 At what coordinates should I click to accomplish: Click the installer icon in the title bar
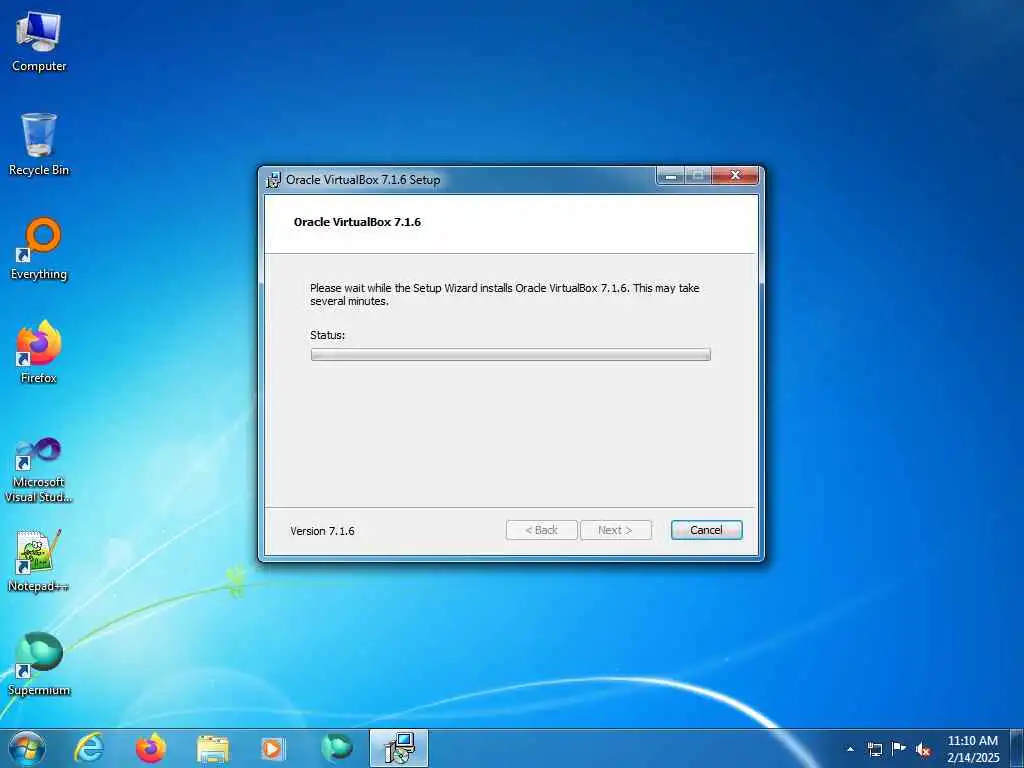[273, 180]
